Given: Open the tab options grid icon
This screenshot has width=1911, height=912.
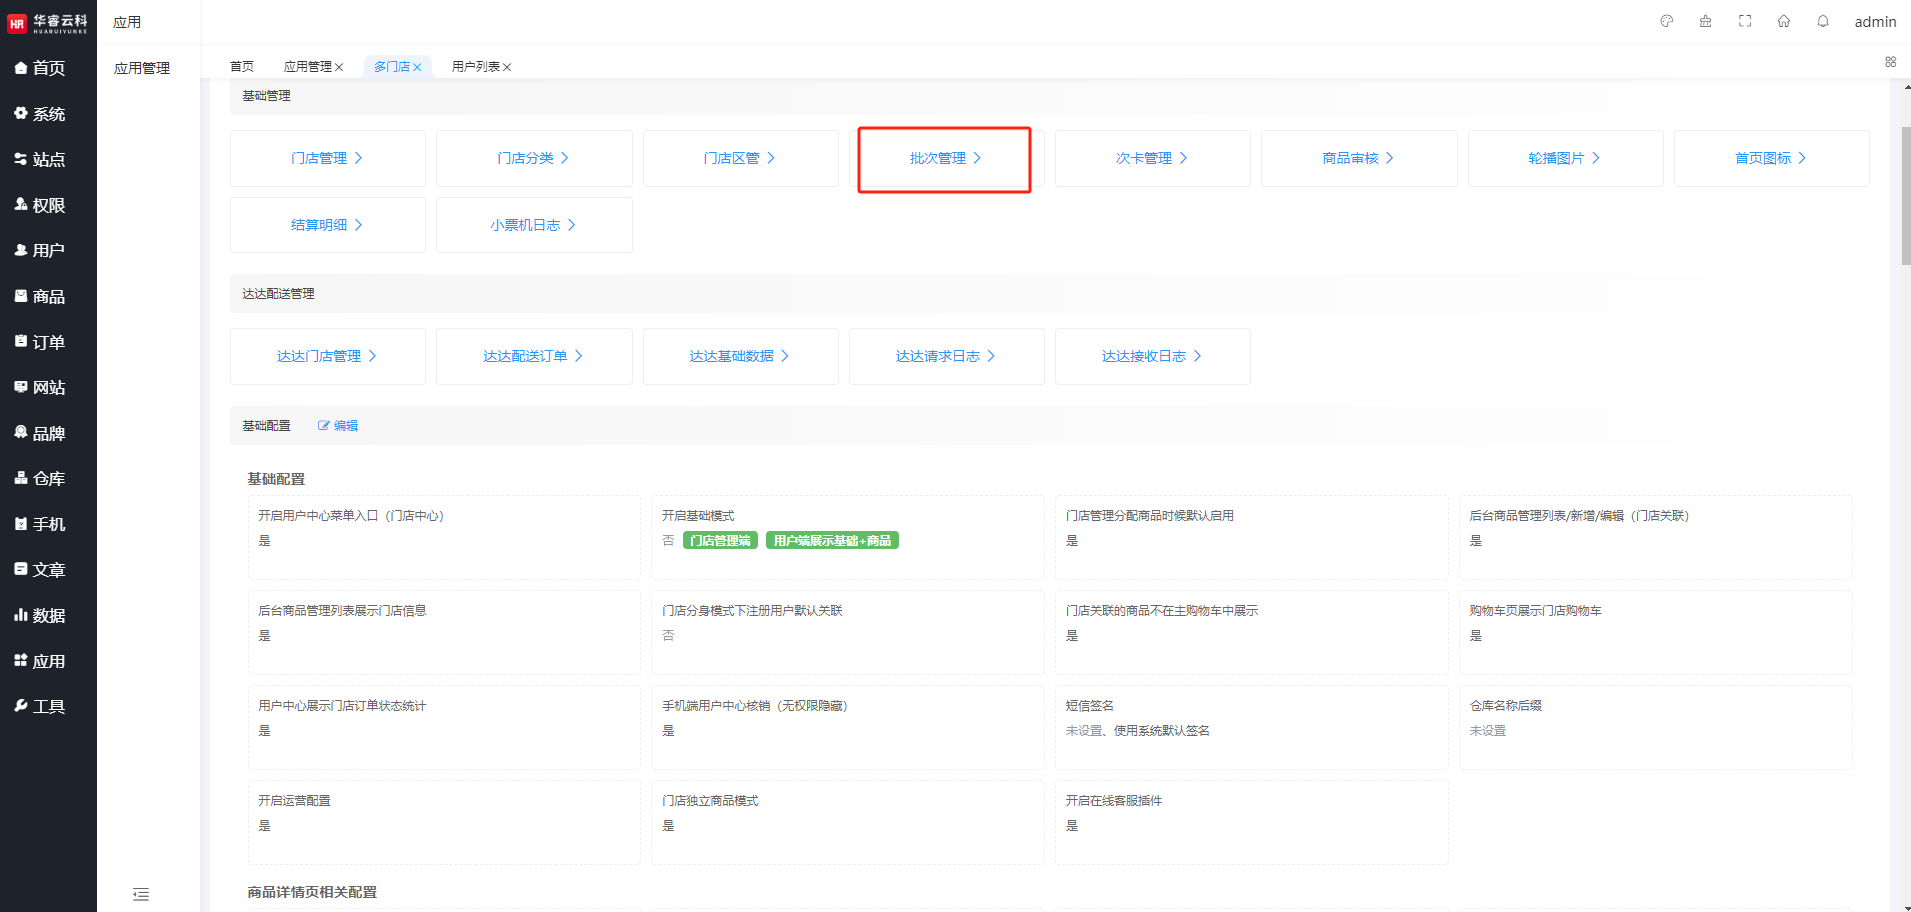Looking at the screenshot, I should [x=1890, y=62].
